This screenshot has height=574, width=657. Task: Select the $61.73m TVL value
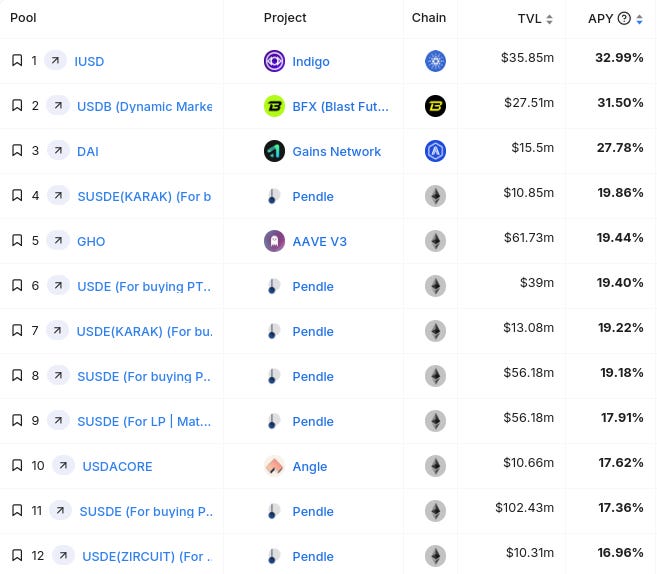pyautogui.click(x=529, y=238)
